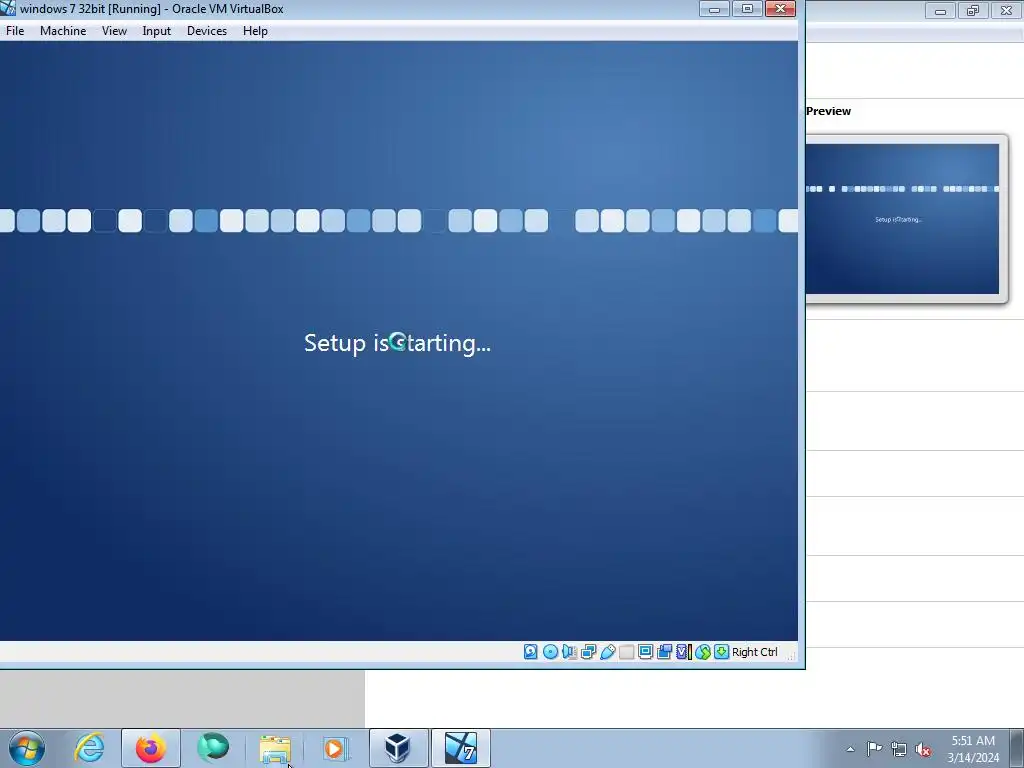Click the hard disk activity status icon
Image resolution: width=1024 pixels, height=768 pixels.
531,652
